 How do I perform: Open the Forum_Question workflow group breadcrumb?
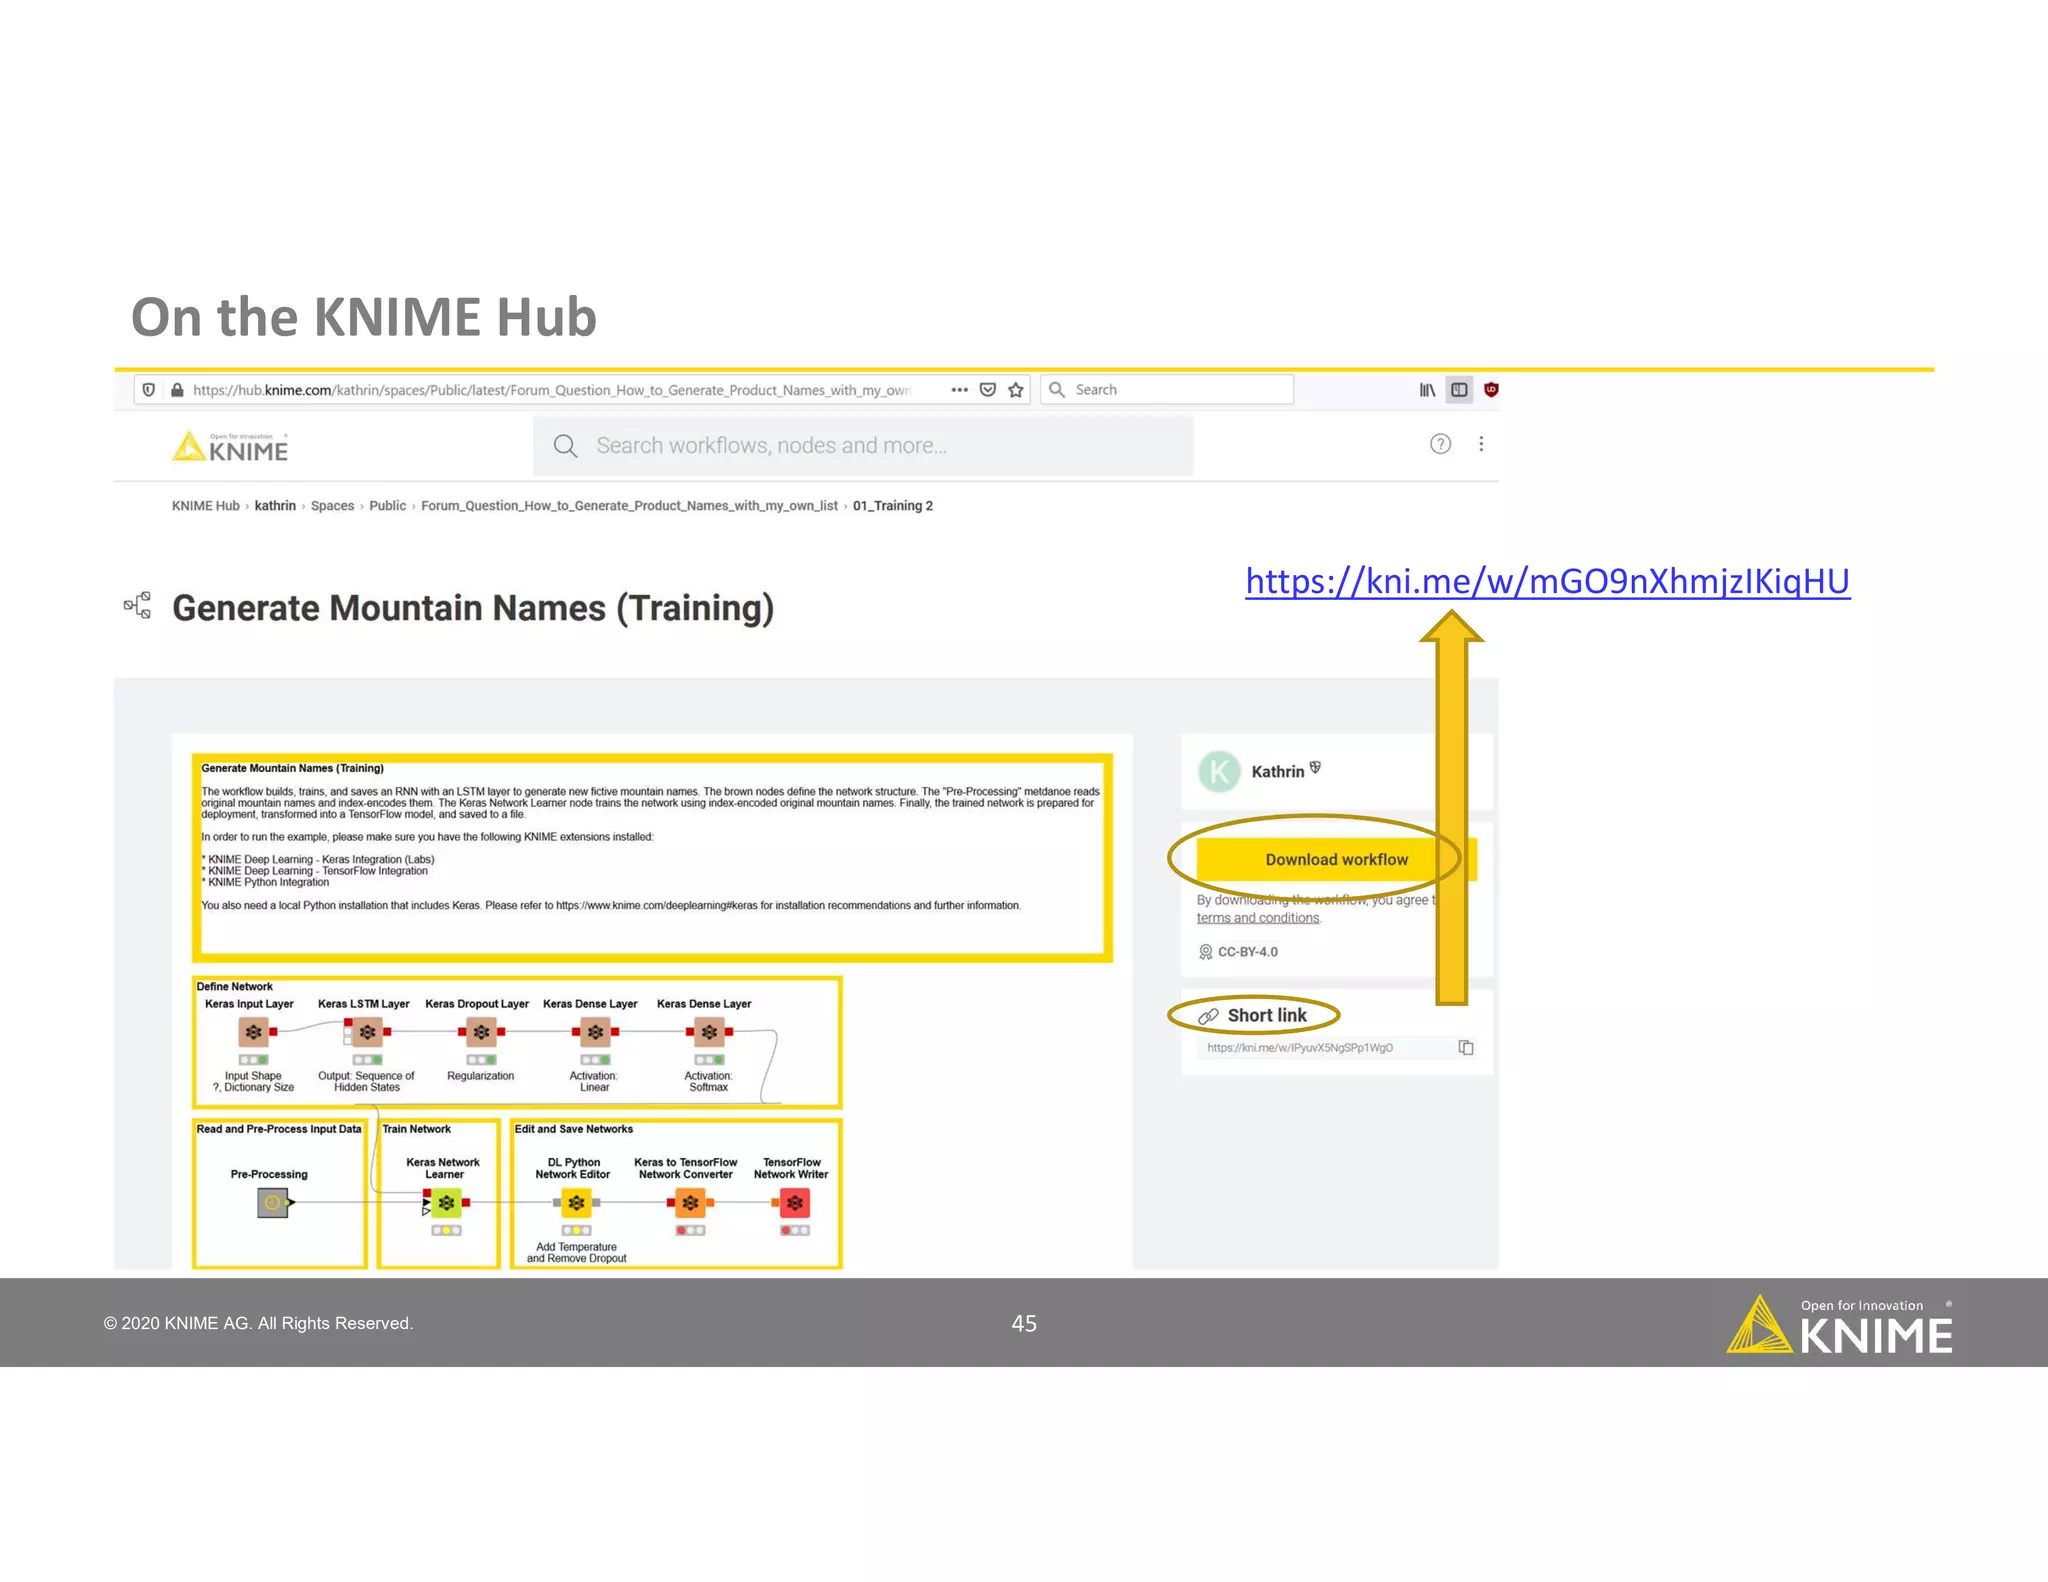click(x=629, y=506)
